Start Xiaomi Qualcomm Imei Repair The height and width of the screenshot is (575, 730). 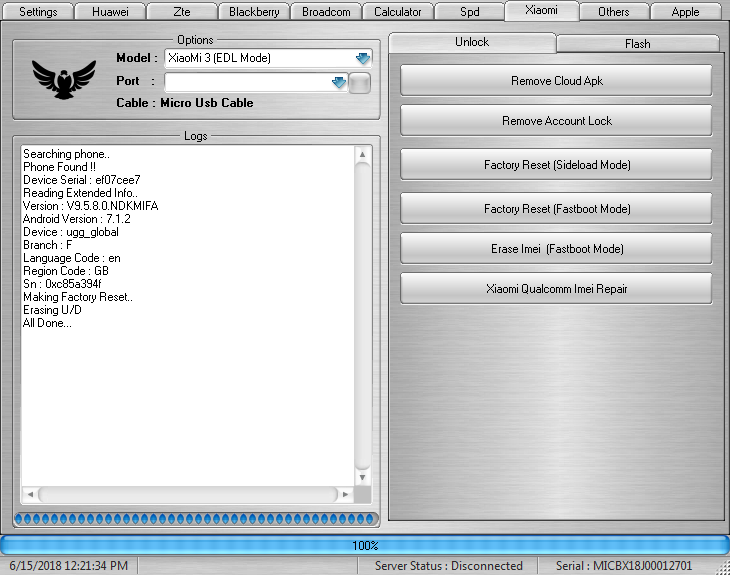pyautogui.click(x=556, y=289)
